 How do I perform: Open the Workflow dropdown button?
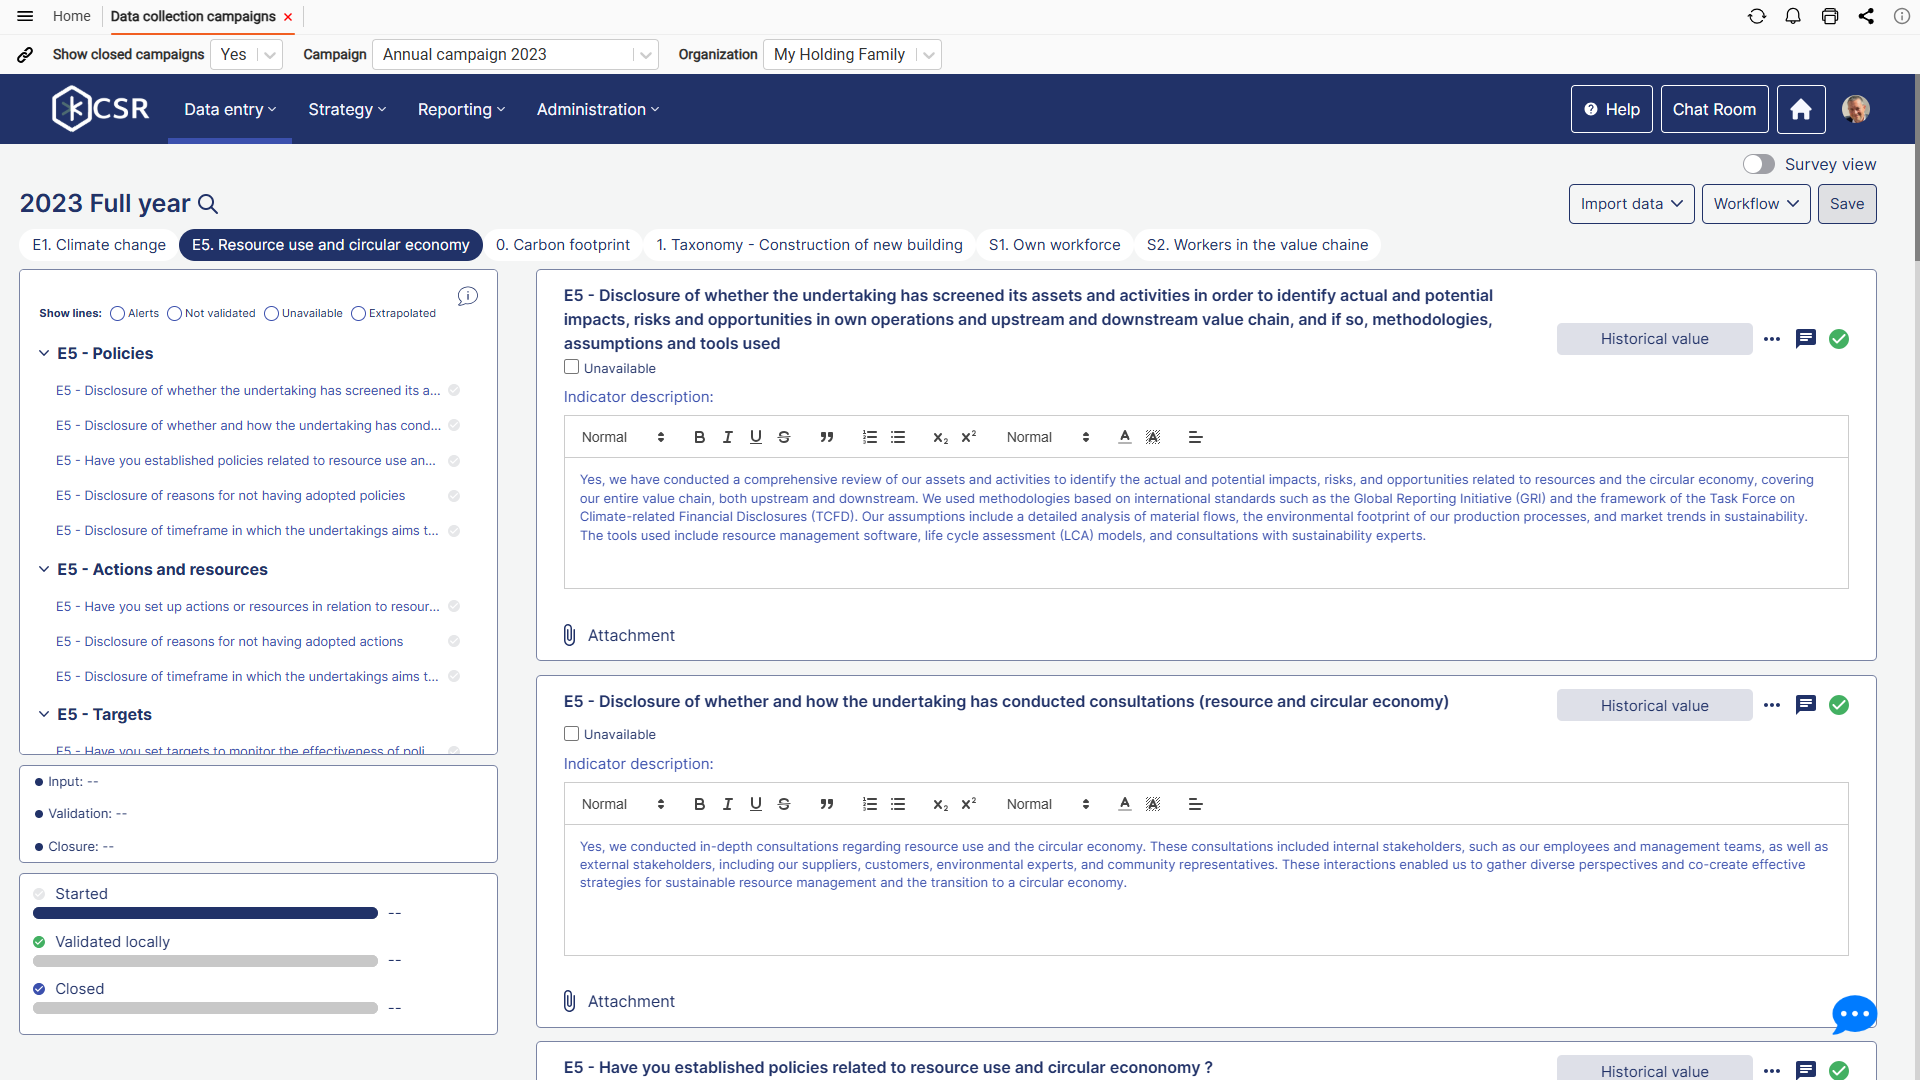[1755, 204]
